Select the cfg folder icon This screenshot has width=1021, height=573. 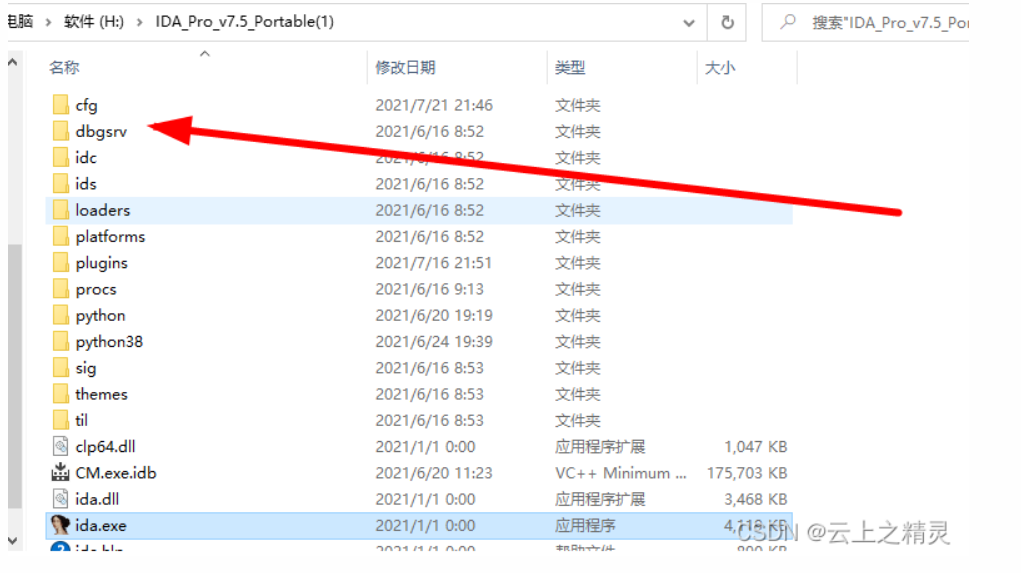coord(61,105)
